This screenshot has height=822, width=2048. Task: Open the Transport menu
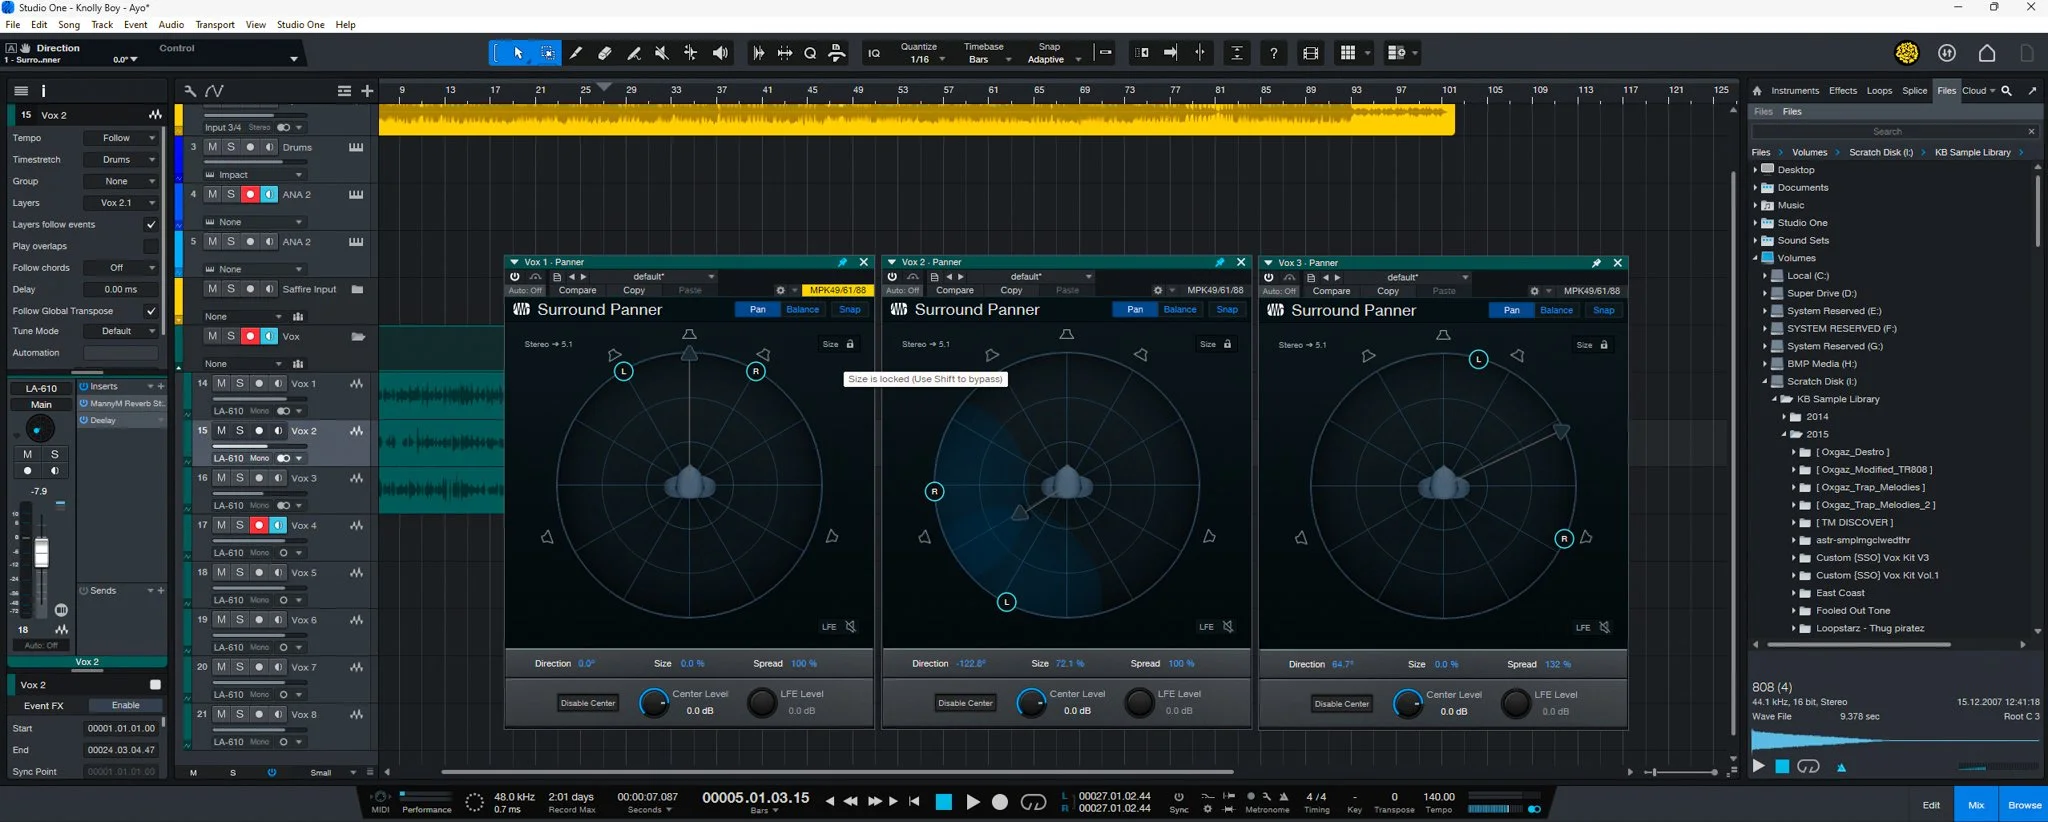click(215, 25)
